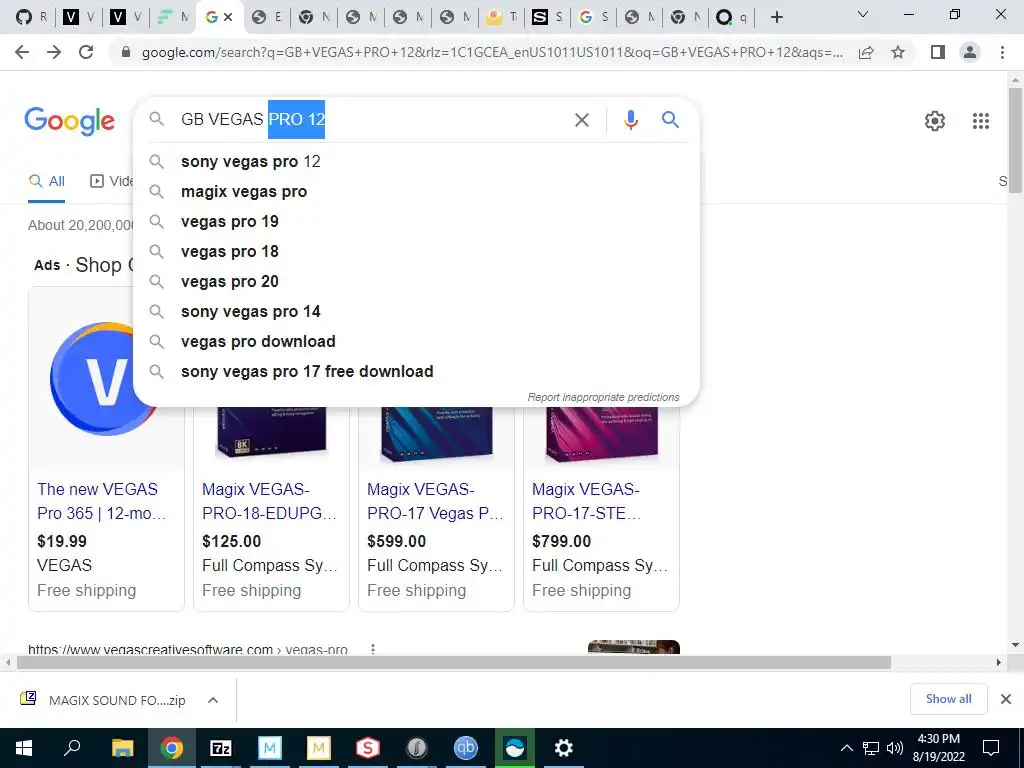Image resolution: width=1024 pixels, height=768 pixels.
Task: Open Google settings gear icon
Action: point(935,121)
